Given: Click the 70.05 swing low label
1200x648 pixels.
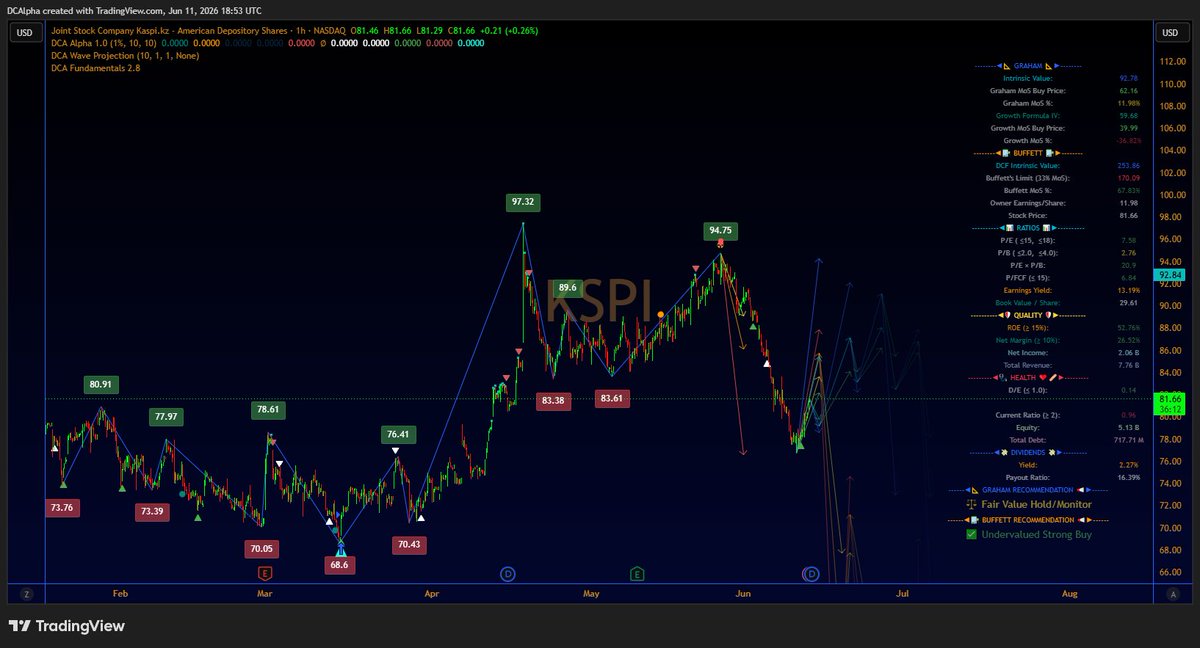Looking at the screenshot, I should tap(263, 548).
